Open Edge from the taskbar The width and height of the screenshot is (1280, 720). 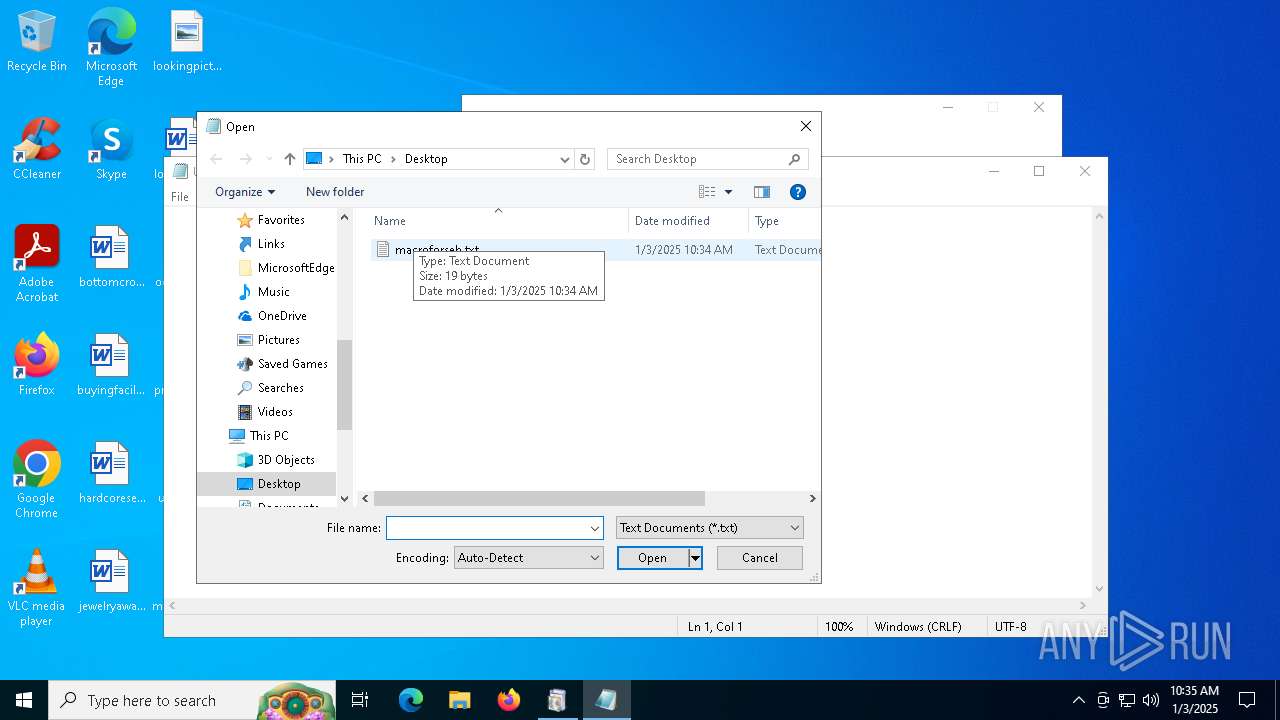click(411, 700)
